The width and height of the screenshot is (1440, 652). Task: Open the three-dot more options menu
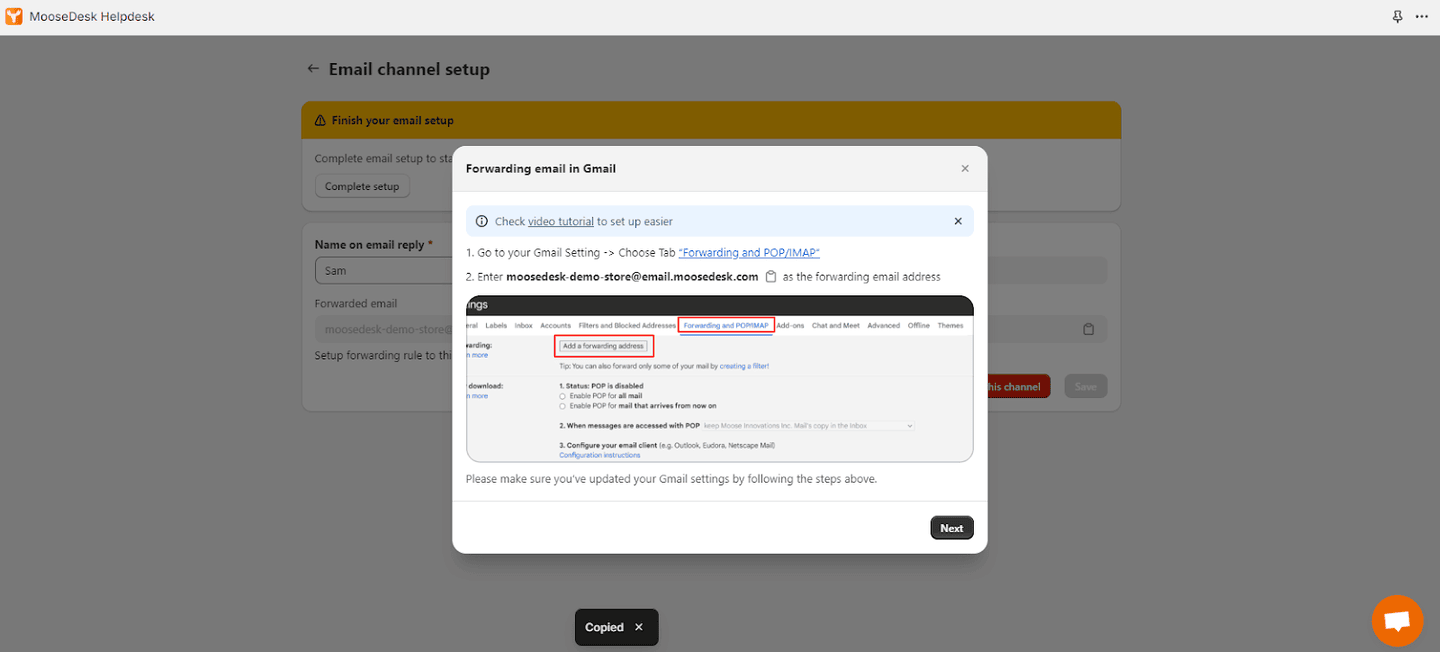[1422, 17]
